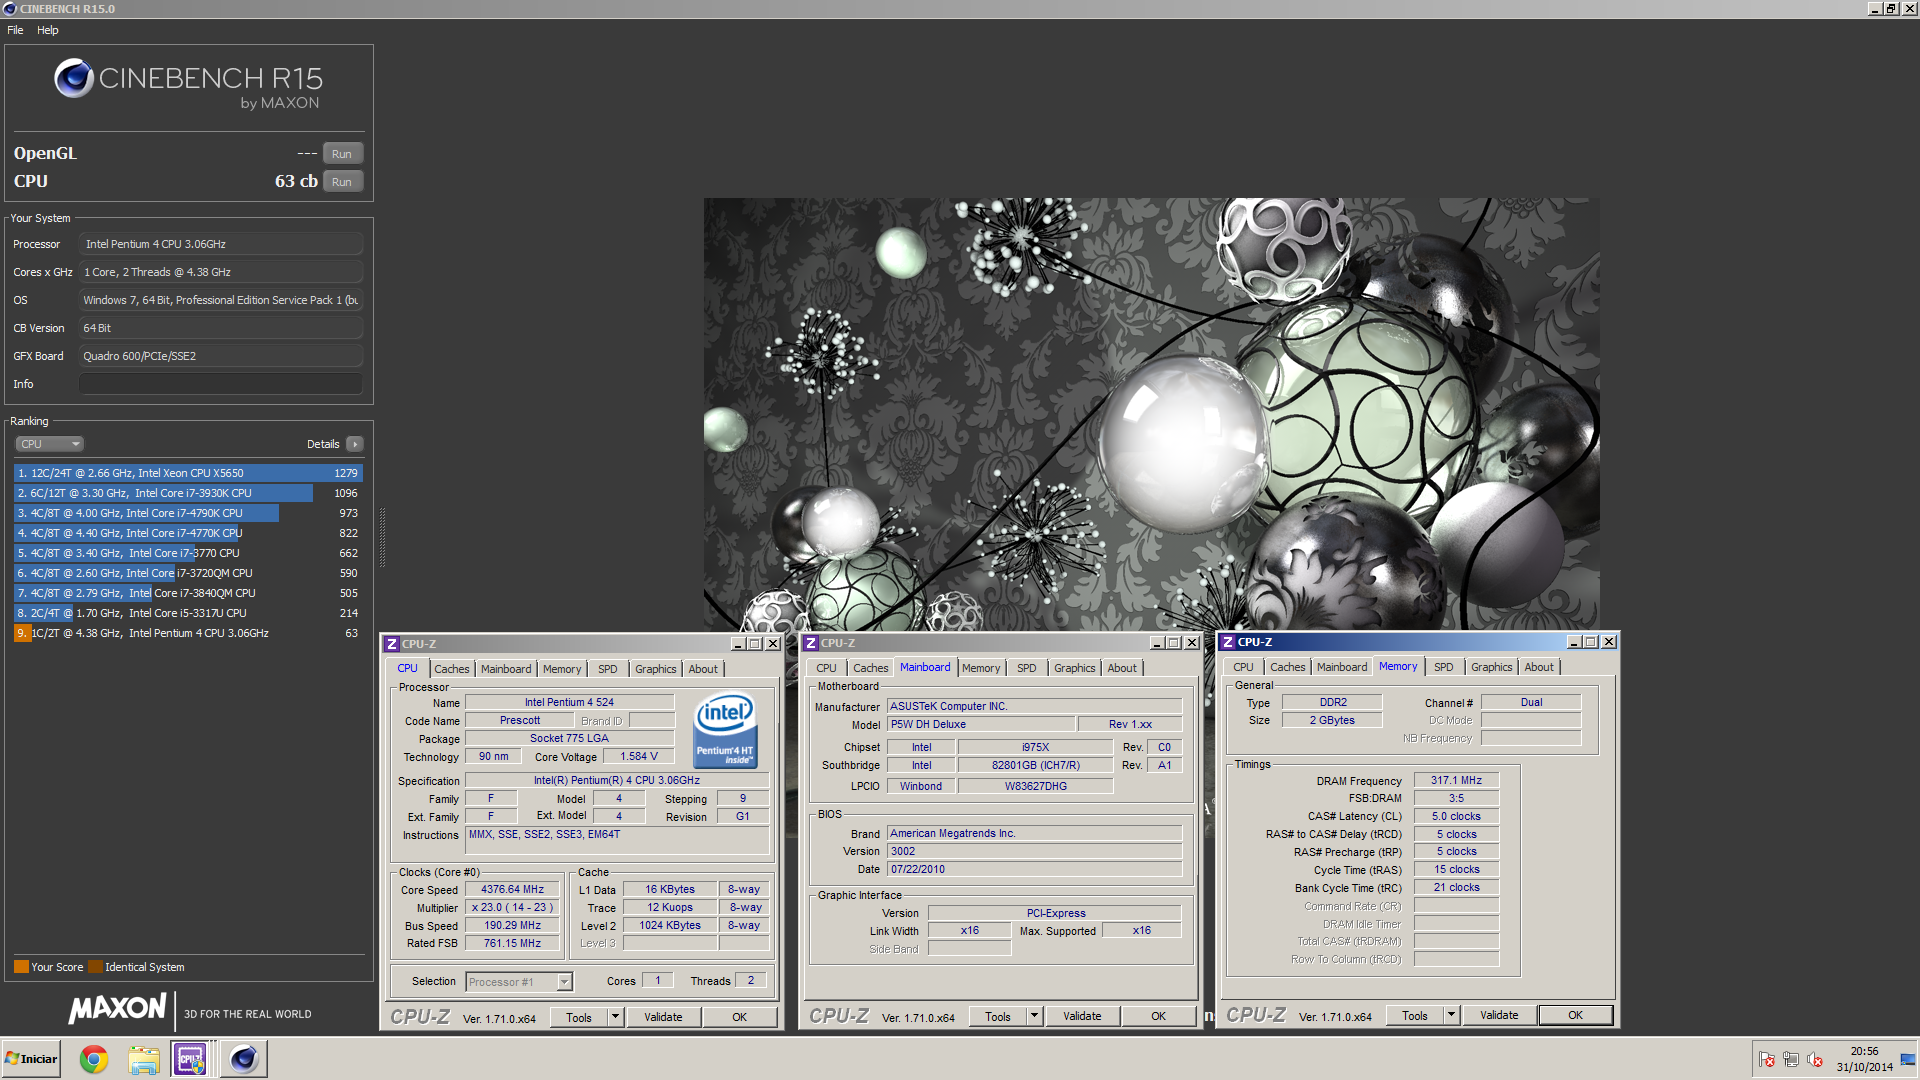1920x1080 pixels.
Task: Select the Core i5-3317U ranking entry
Action: tap(188, 613)
